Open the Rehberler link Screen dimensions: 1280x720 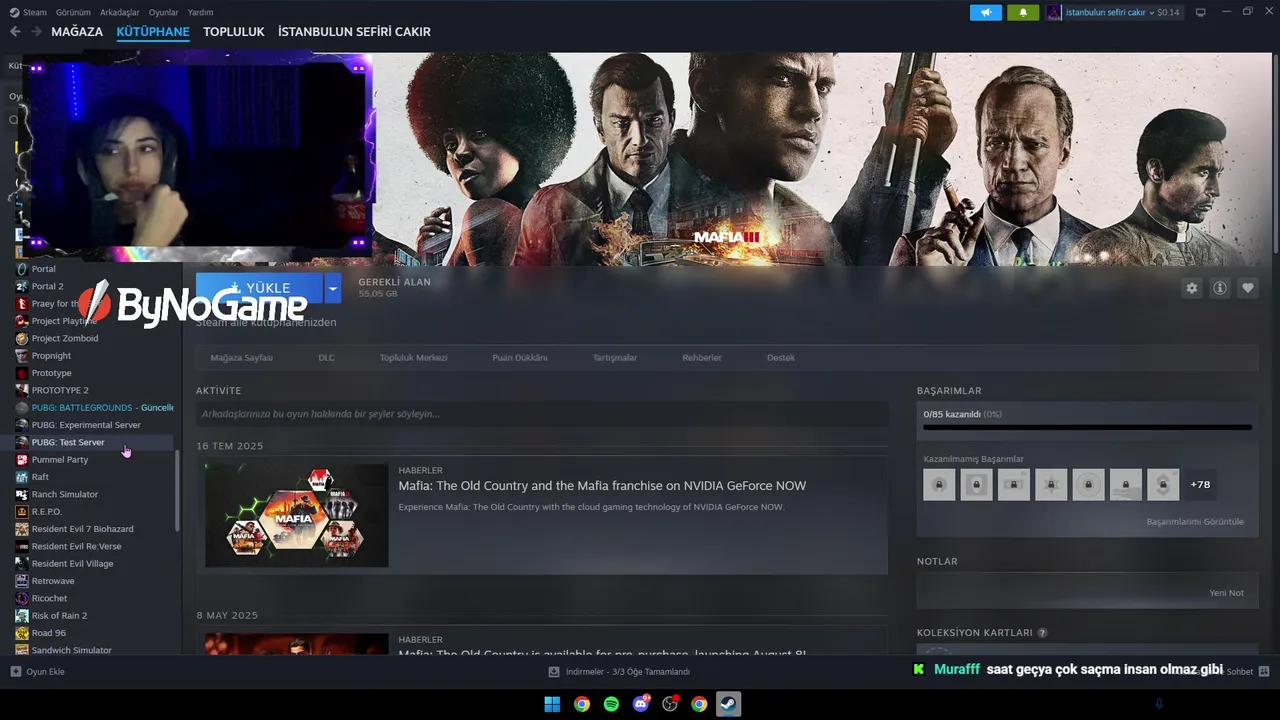tap(702, 357)
